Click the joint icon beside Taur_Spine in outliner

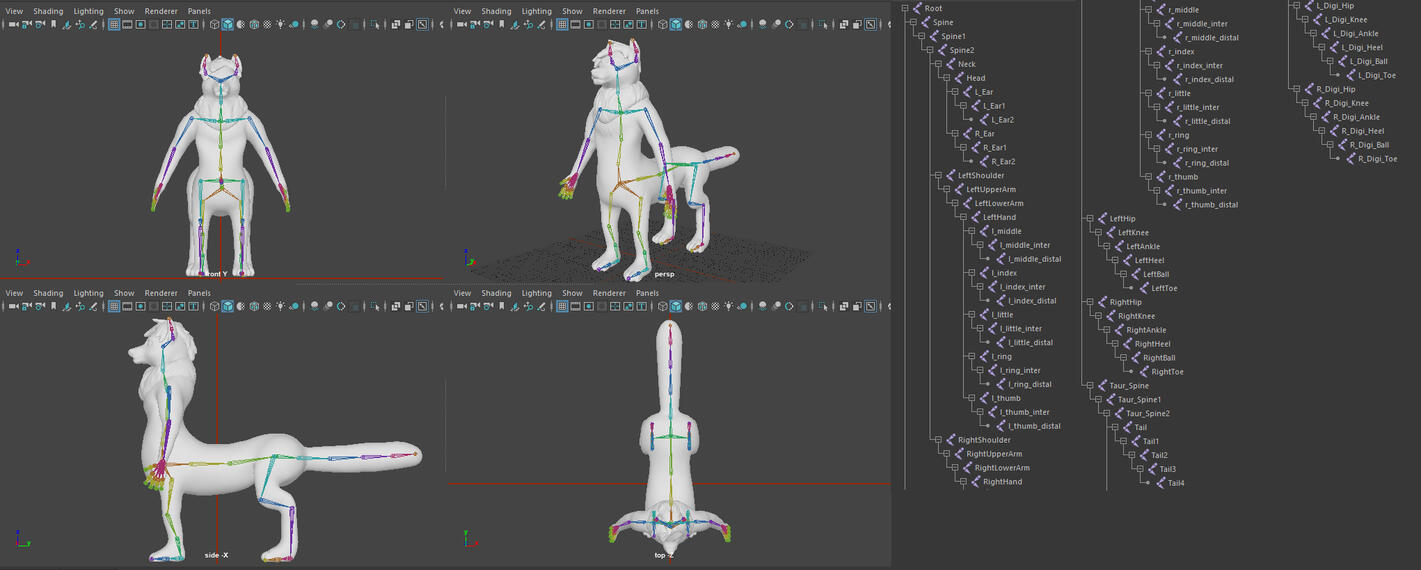[1101, 385]
